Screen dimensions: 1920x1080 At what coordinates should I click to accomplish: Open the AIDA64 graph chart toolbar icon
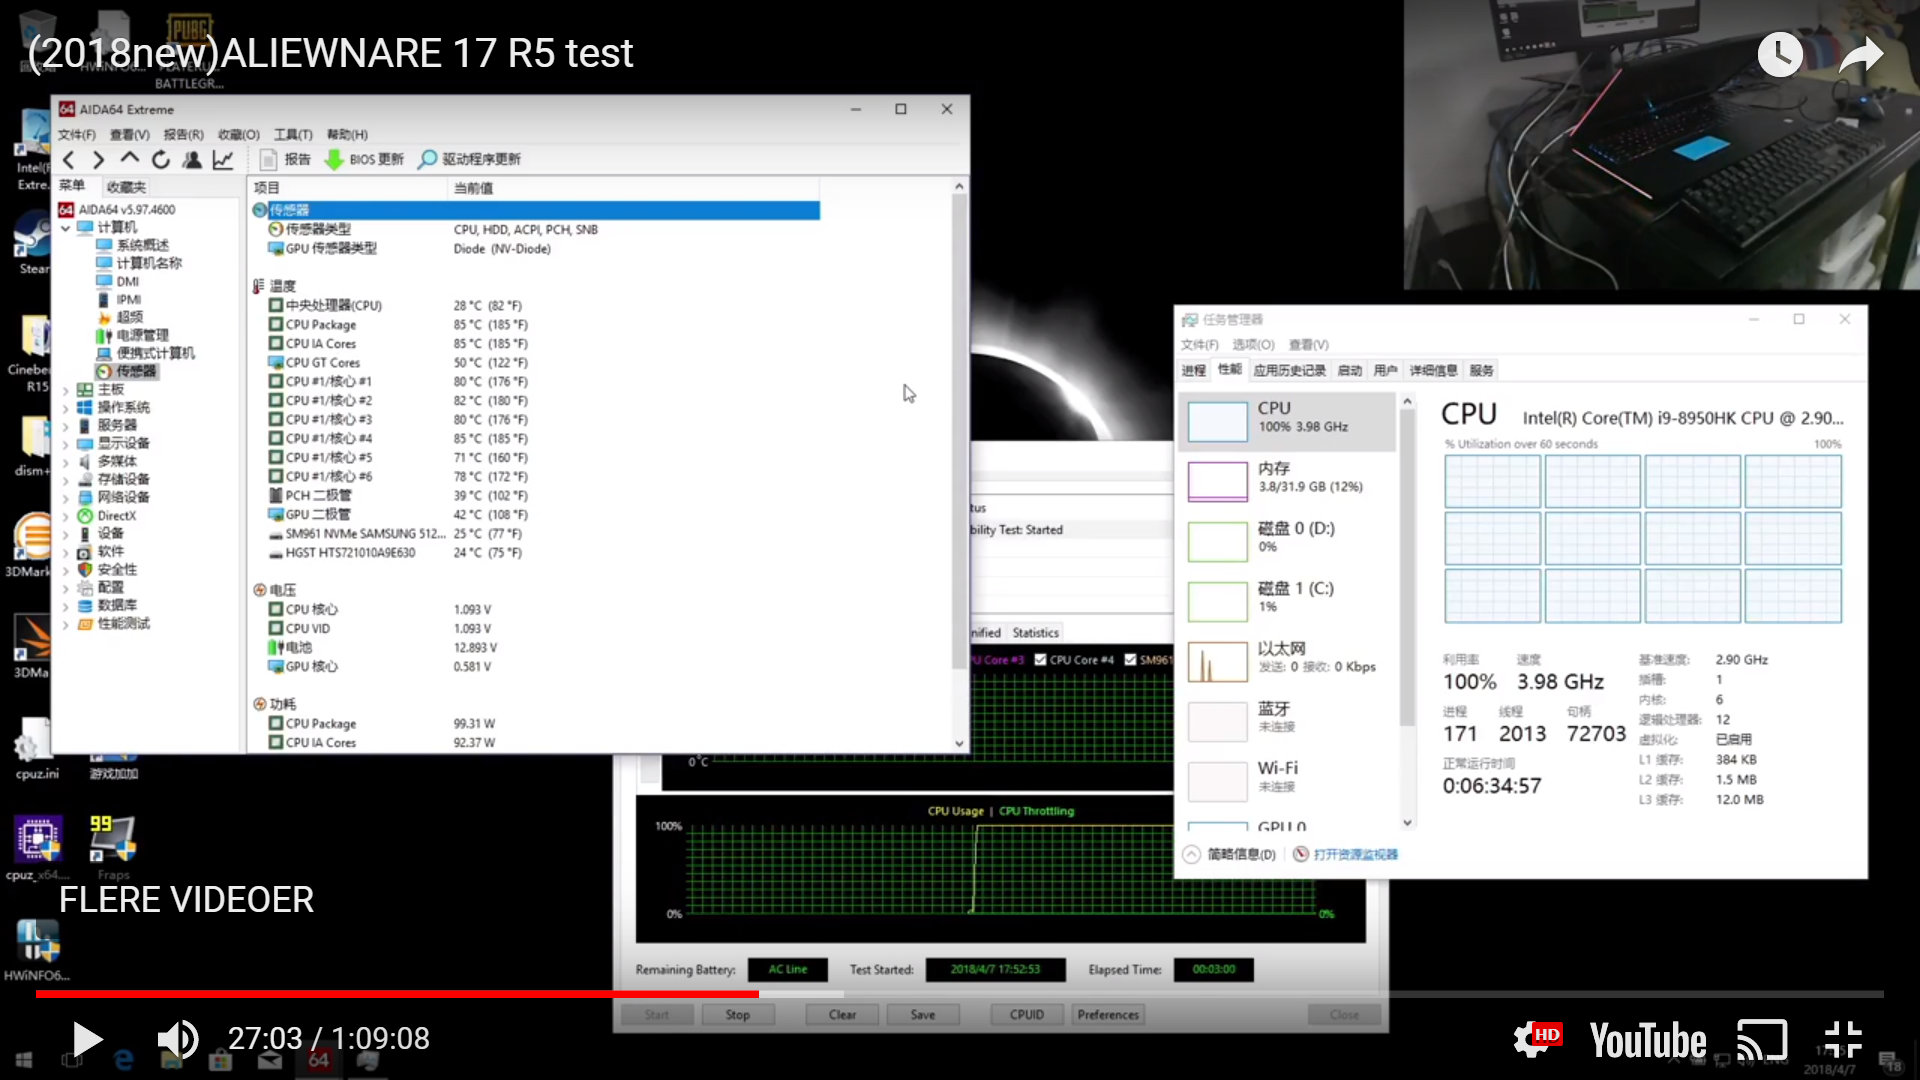point(223,160)
